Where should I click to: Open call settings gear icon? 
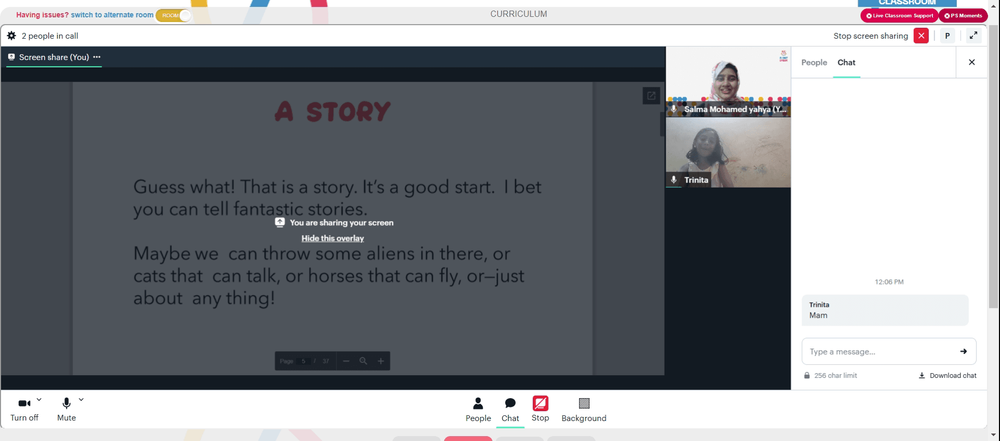pyautogui.click(x=11, y=36)
